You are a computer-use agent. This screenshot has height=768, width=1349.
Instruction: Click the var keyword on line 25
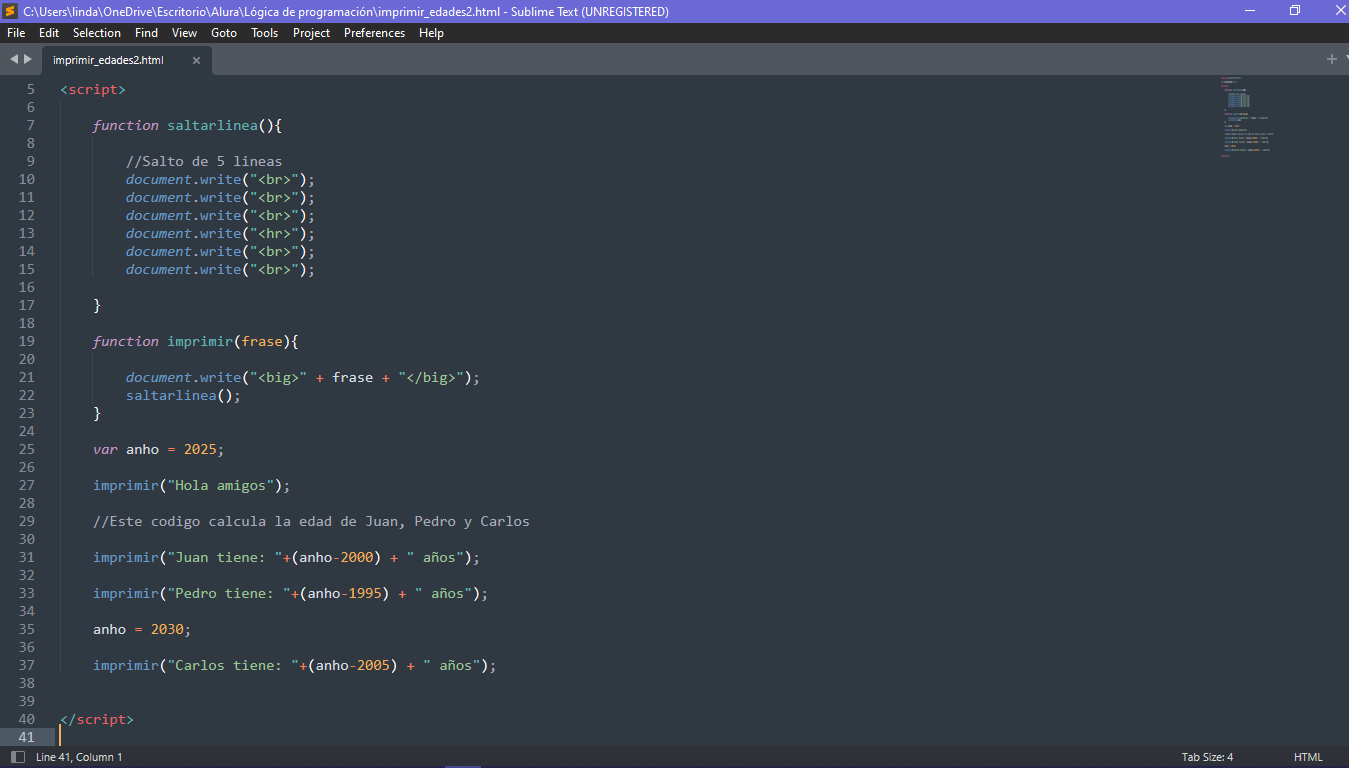(105, 449)
